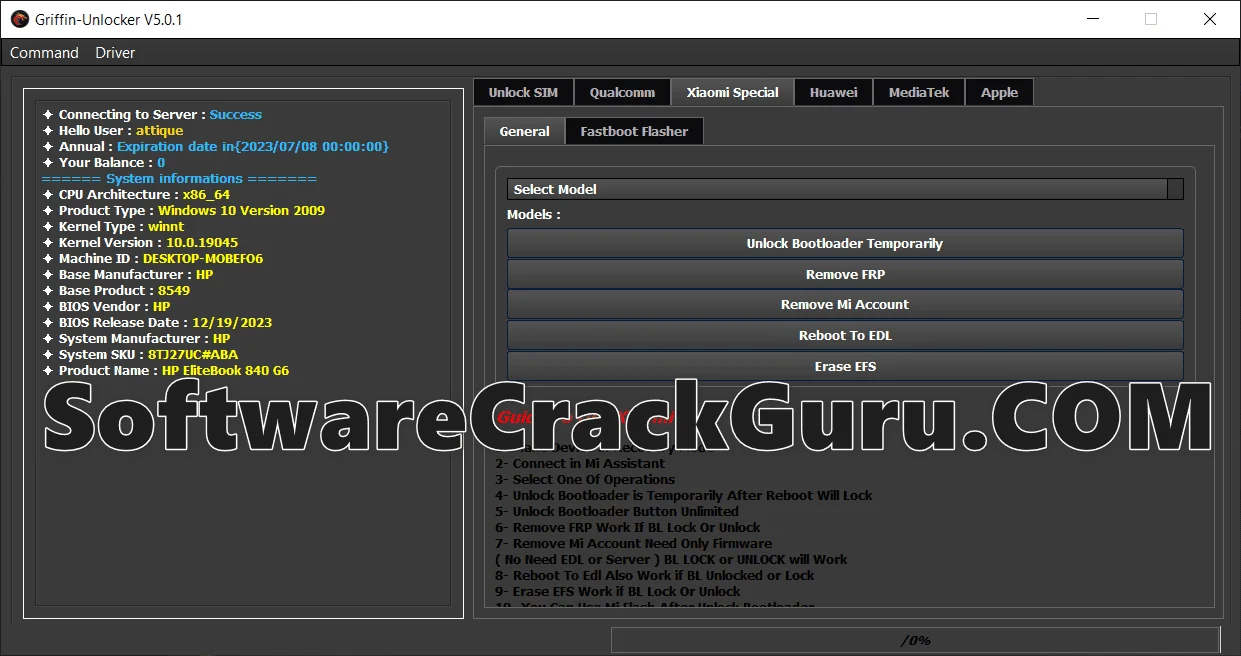1241x656 pixels.
Task: Click guide step '3- Select One Of Operations'
Action: [585, 480]
